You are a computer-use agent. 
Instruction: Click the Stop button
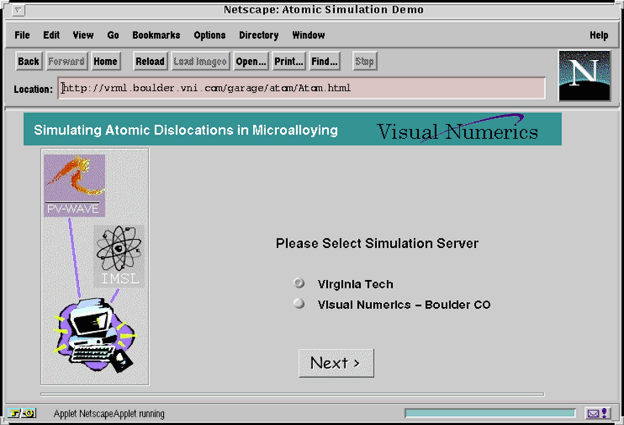(x=365, y=61)
